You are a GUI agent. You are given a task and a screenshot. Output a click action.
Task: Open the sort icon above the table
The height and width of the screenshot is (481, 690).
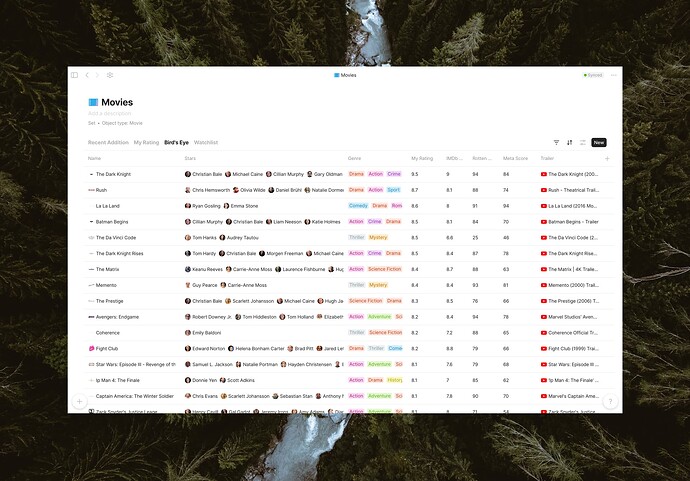coord(569,143)
